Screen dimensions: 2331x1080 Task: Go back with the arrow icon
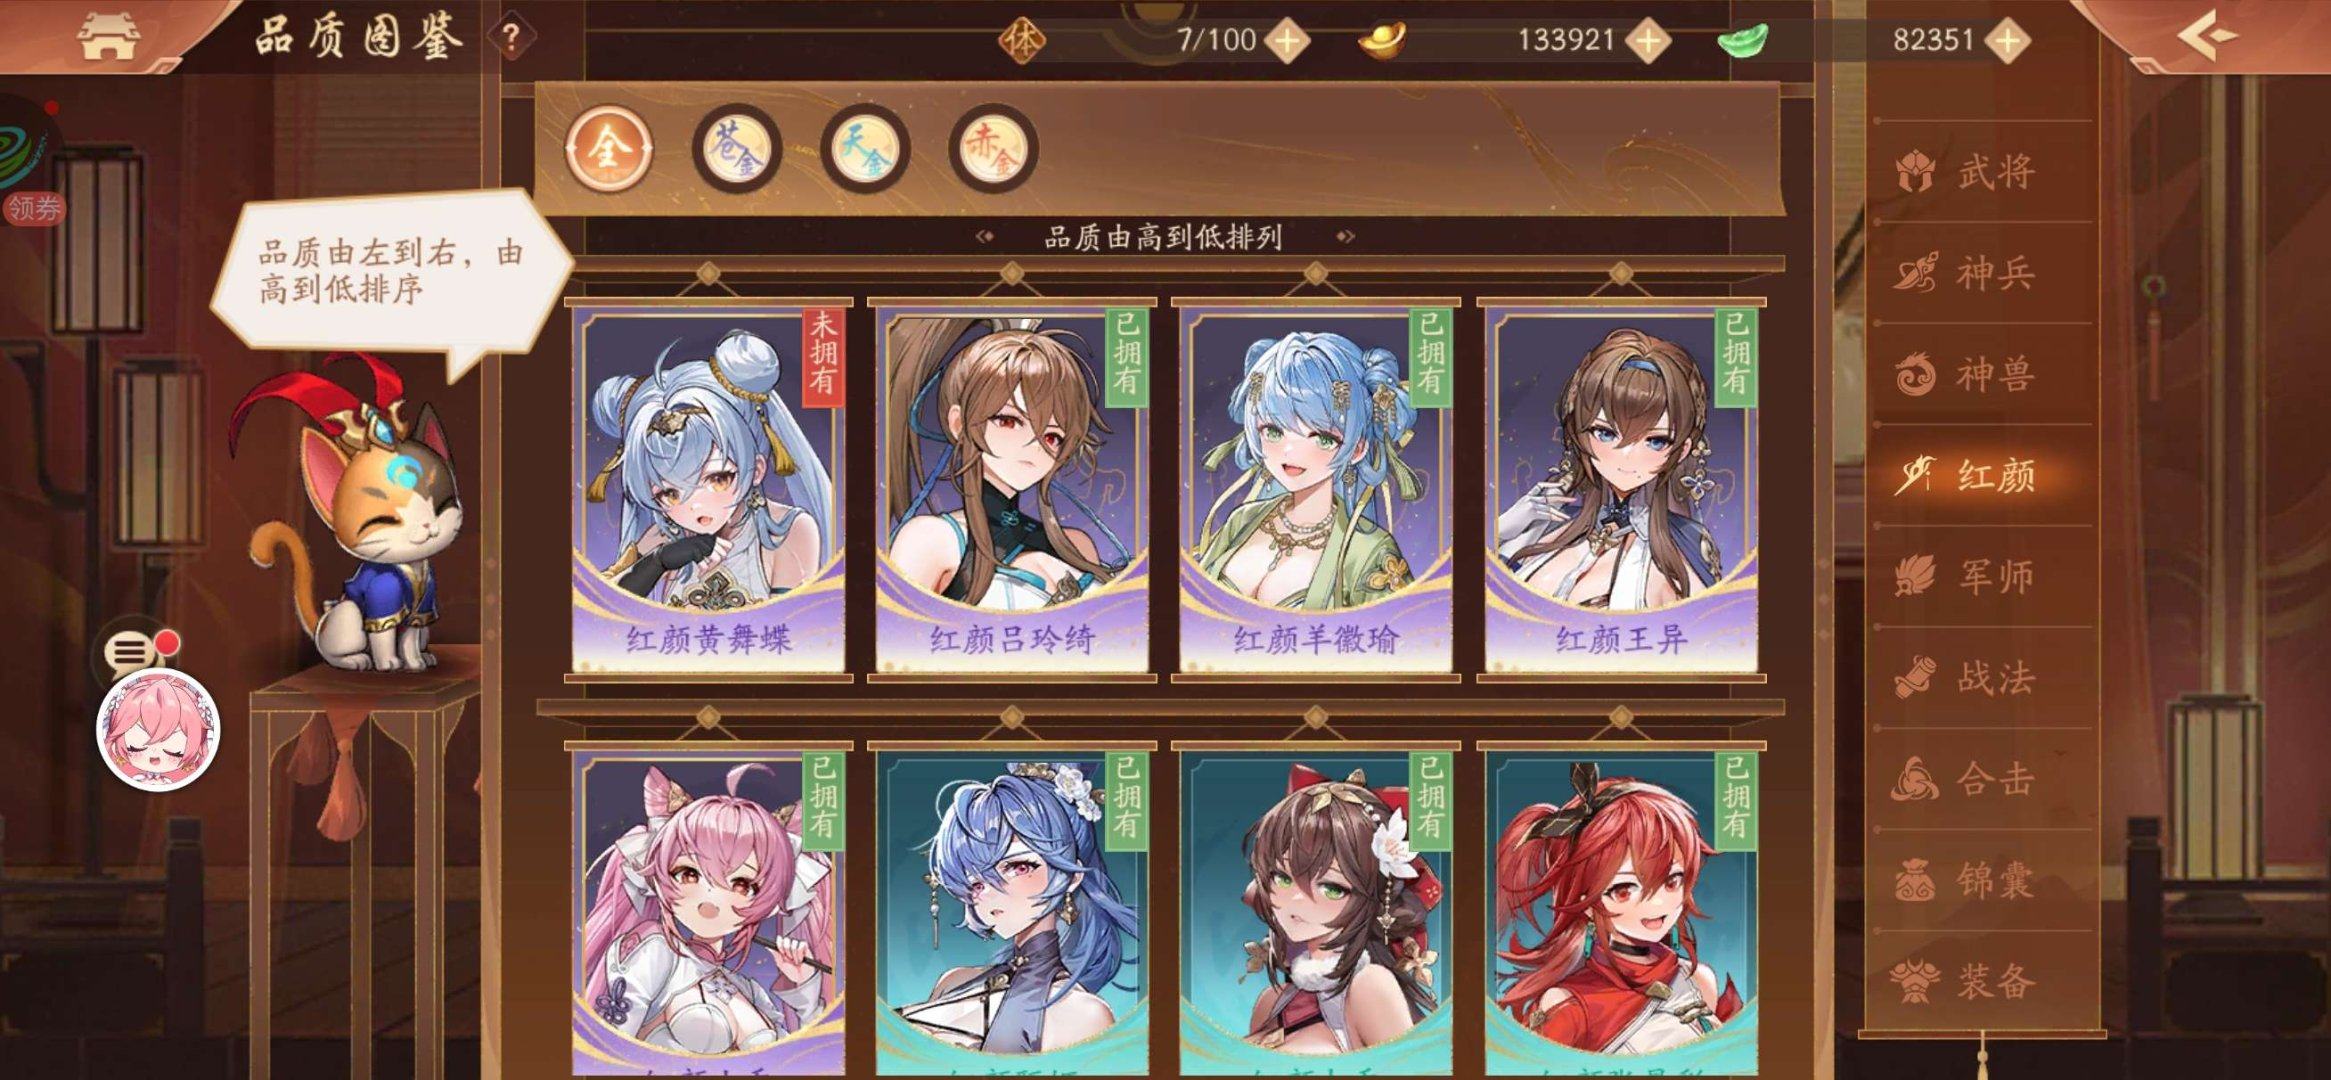2207,36
